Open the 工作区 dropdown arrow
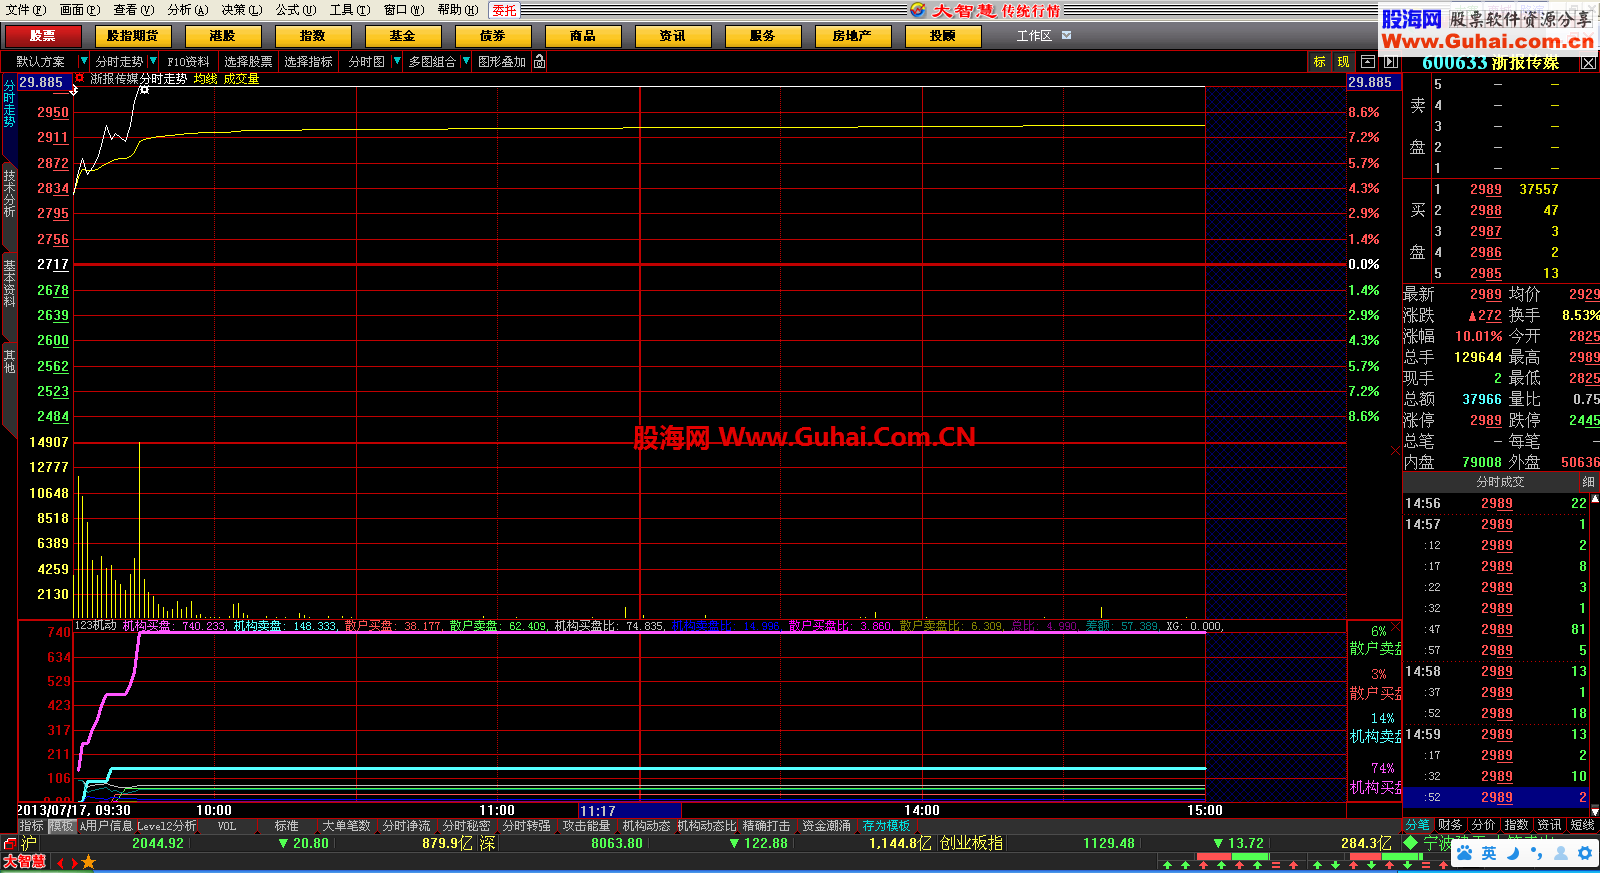Viewport: 1600px width, 873px height. click(x=1066, y=36)
